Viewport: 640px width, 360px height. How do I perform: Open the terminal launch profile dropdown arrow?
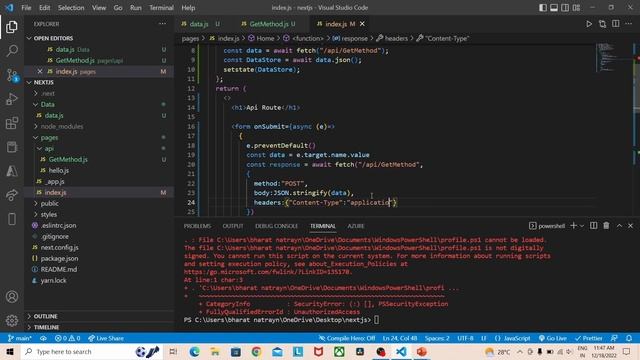(x=582, y=226)
